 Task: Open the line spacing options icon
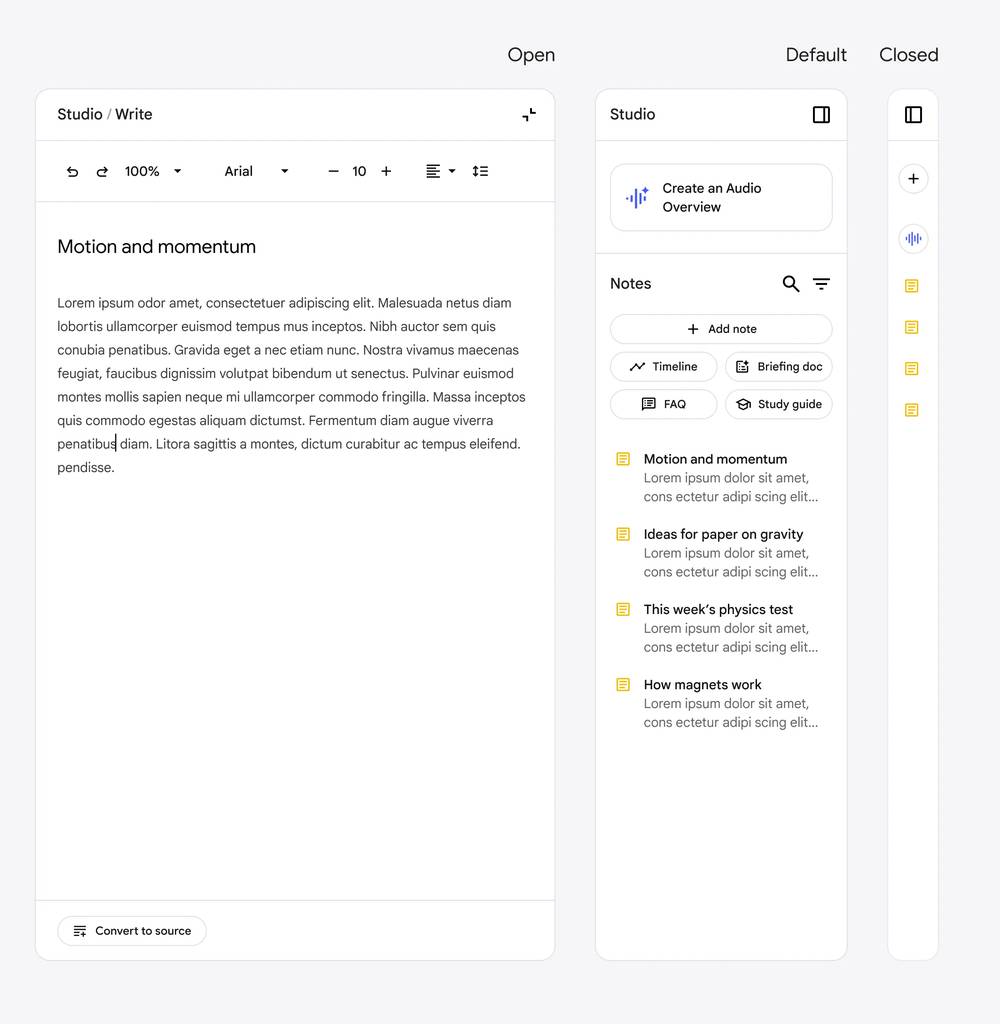(x=480, y=172)
